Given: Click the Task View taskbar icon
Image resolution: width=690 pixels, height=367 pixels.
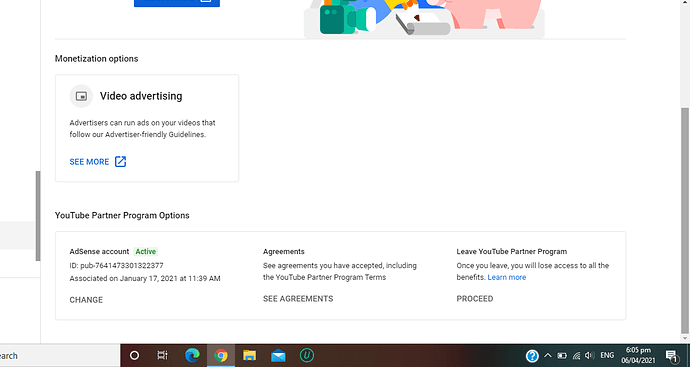Looking at the screenshot, I should tap(162, 355).
